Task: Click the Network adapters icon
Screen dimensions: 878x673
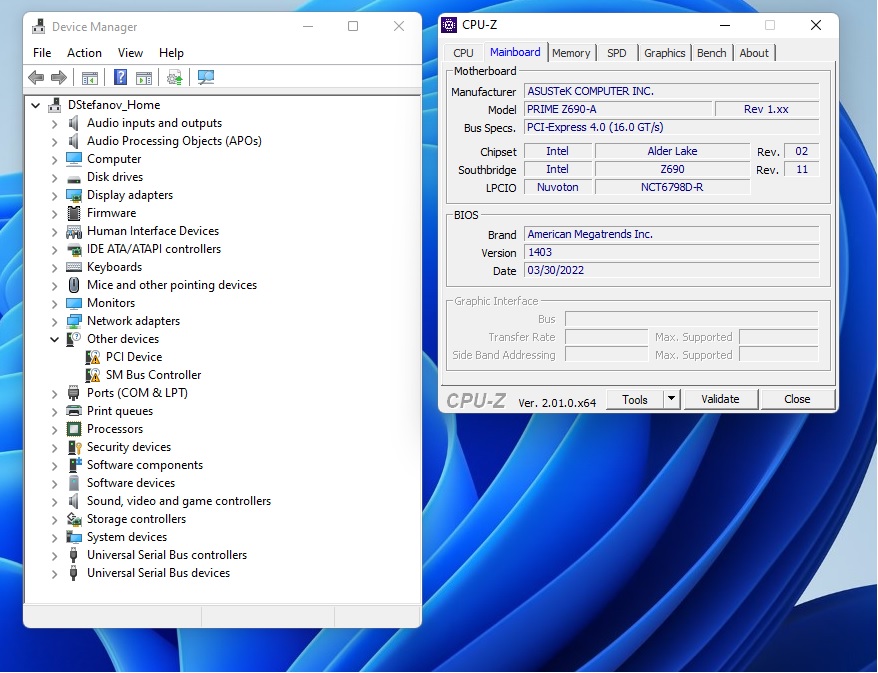Action: (x=73, y=321)
